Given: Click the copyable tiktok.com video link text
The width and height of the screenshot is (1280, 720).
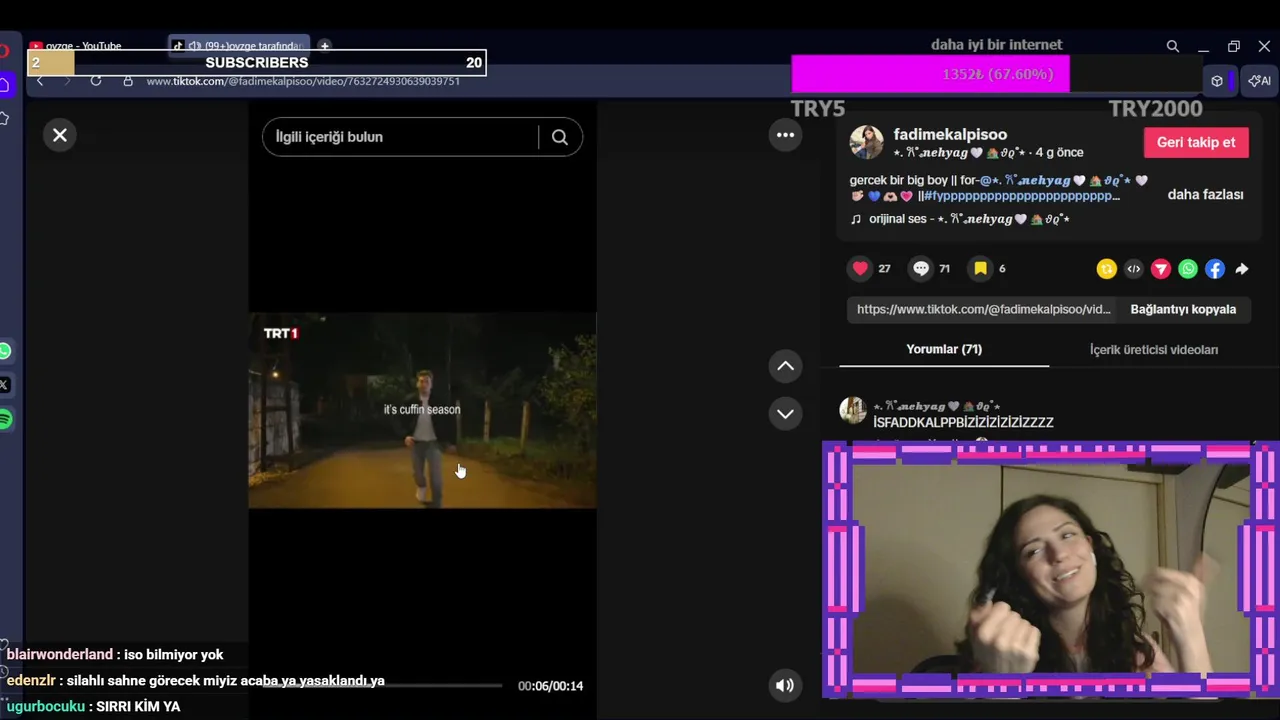Looking at the screenshot, I should 983,309.
